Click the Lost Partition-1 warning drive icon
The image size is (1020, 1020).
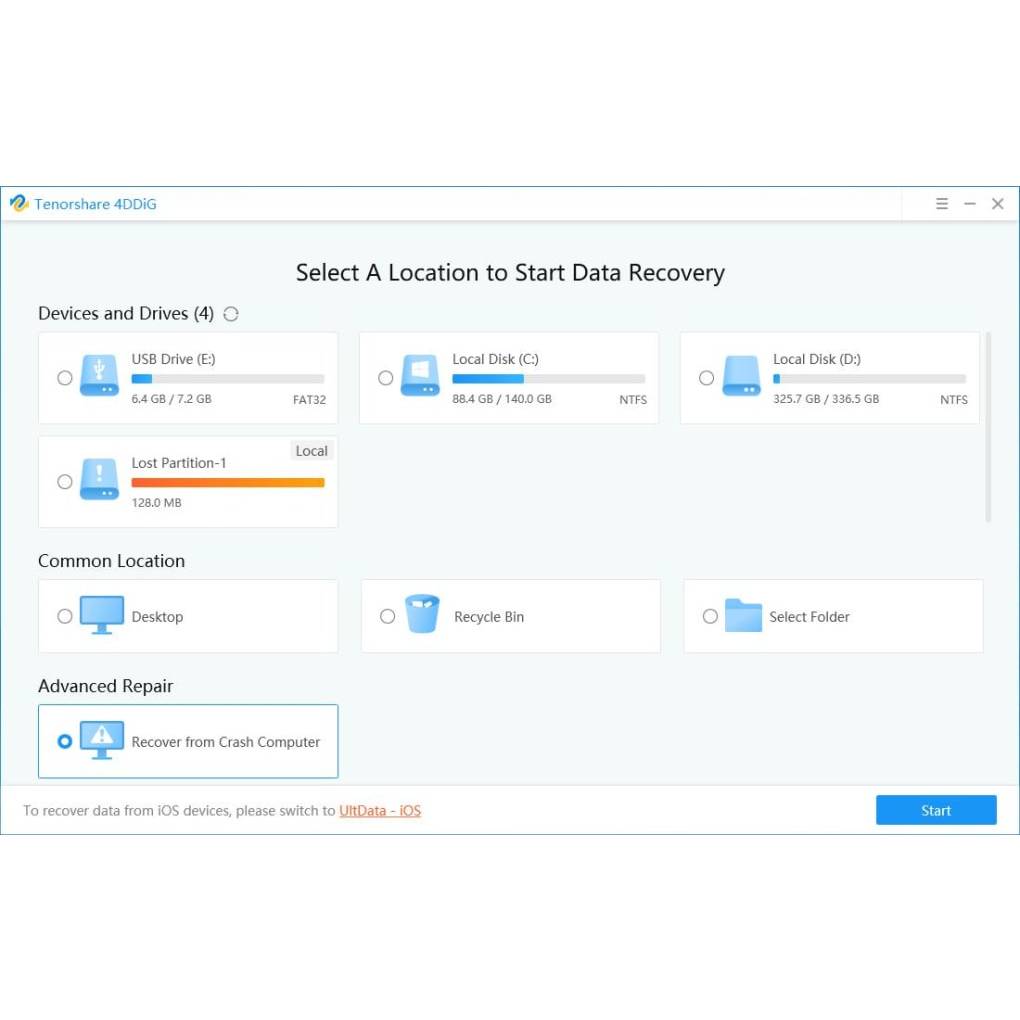tap(99, 479)
